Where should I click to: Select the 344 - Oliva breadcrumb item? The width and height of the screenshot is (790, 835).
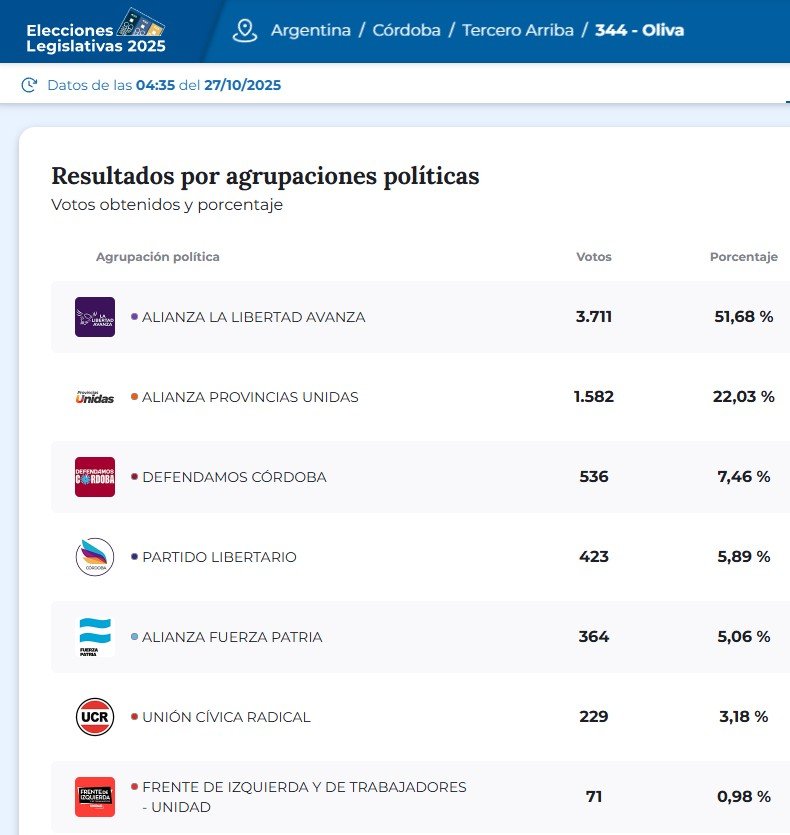pyautogui.click(x=639, y=30)
